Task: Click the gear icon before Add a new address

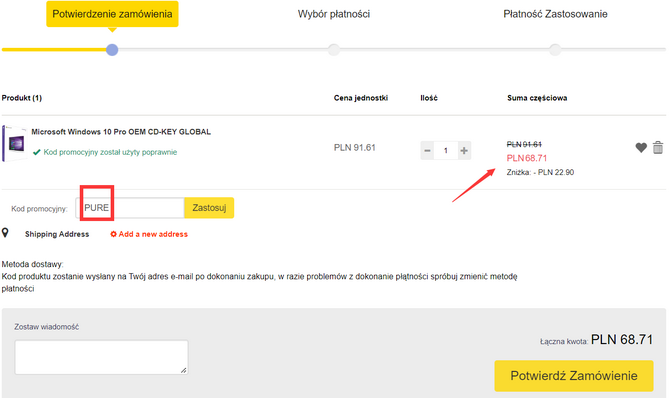Action: coord(113,234)
